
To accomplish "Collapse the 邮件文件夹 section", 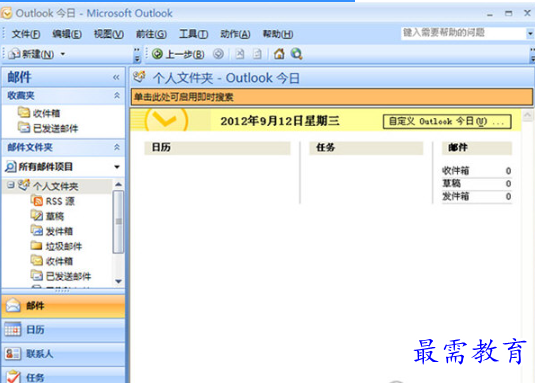I will (117, 147).
